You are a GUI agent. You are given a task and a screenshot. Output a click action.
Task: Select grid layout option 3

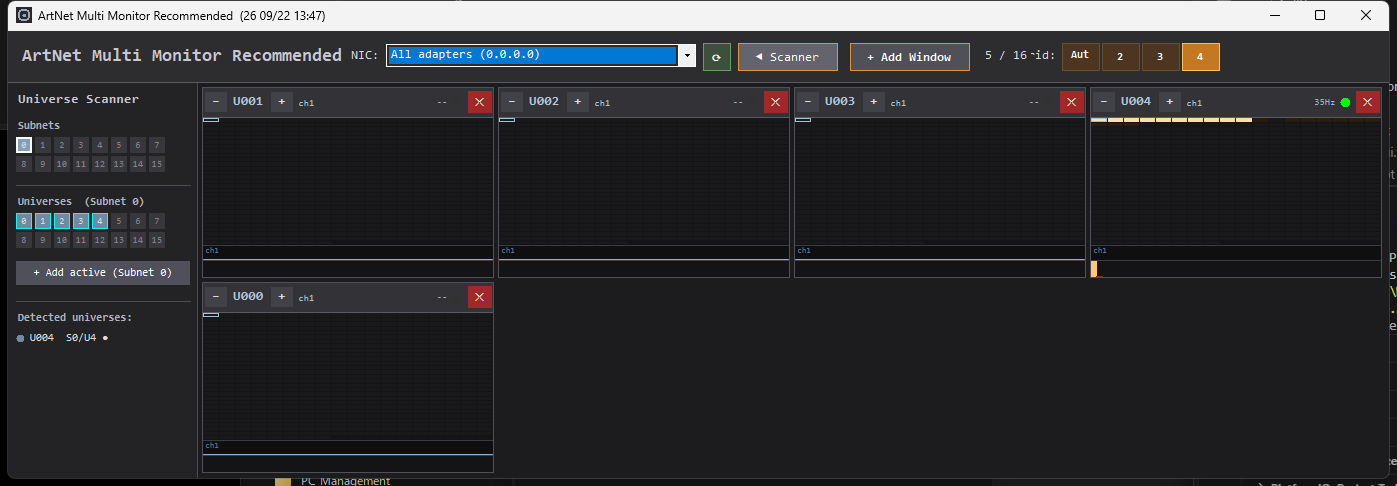[x=1160, y=57]
